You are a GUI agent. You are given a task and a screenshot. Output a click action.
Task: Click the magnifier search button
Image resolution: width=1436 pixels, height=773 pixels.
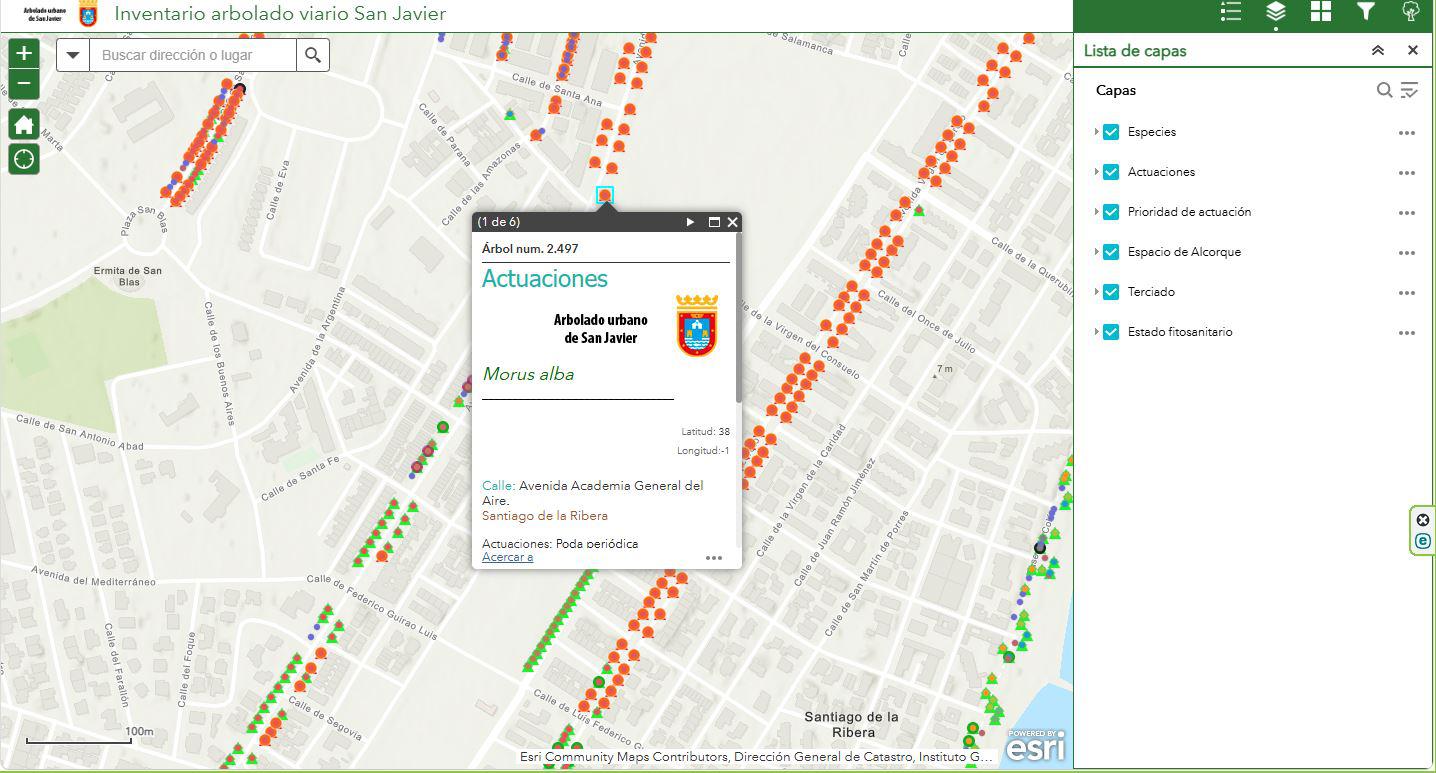[313, 55]
